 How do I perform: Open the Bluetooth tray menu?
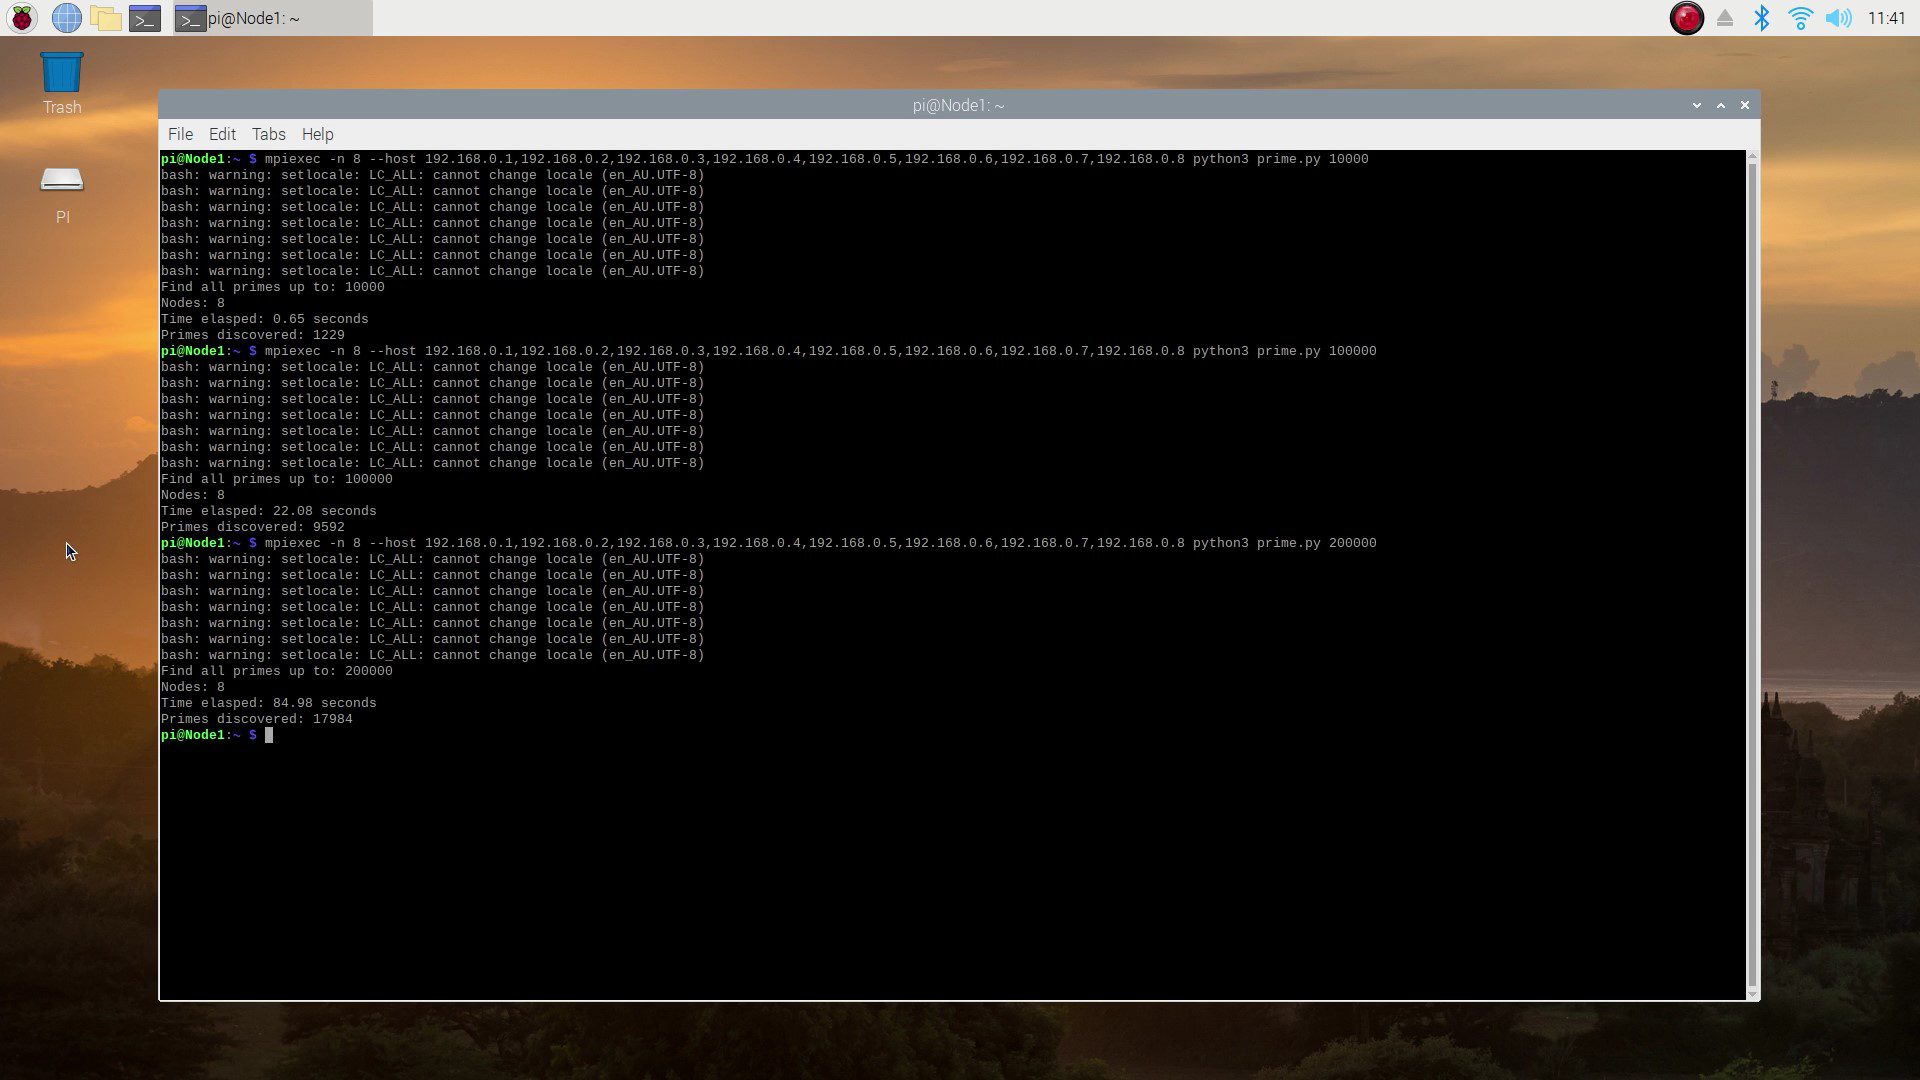[x=1762, y=18]
